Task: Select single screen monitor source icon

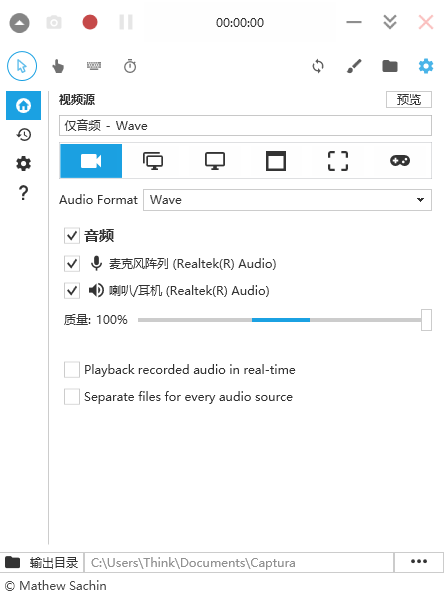Action: coord(215,161)
